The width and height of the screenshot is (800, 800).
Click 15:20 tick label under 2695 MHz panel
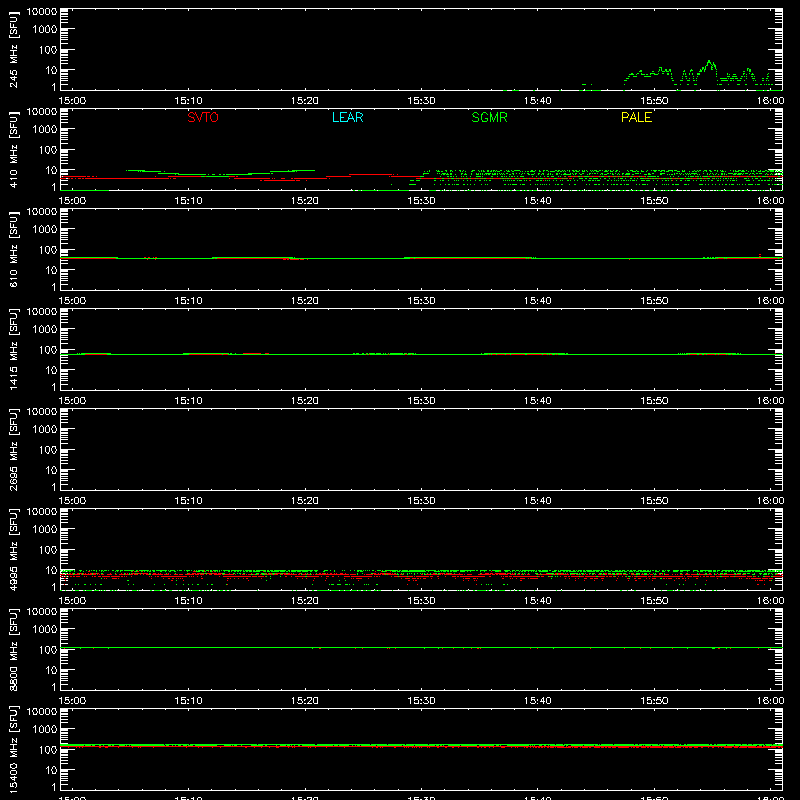point(305,501)
